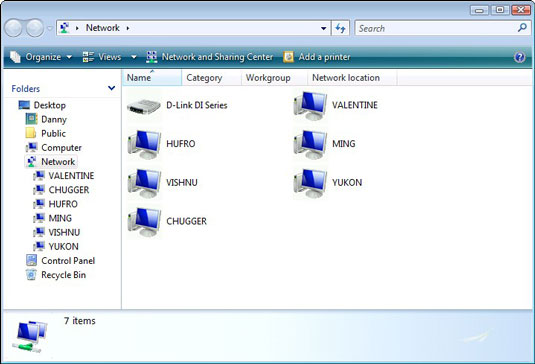Click the Forward navigation button
The height and width of the screenshot is (364, 535).
[35, 28]
